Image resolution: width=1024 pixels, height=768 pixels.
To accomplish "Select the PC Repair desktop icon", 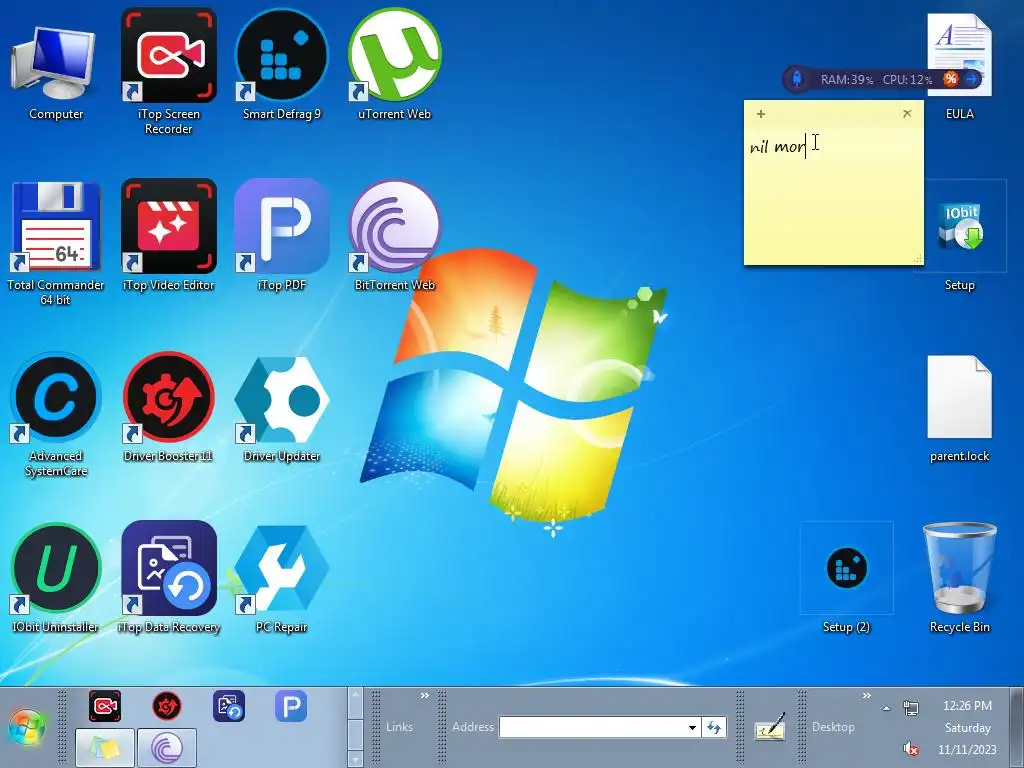I will (281, 578).
